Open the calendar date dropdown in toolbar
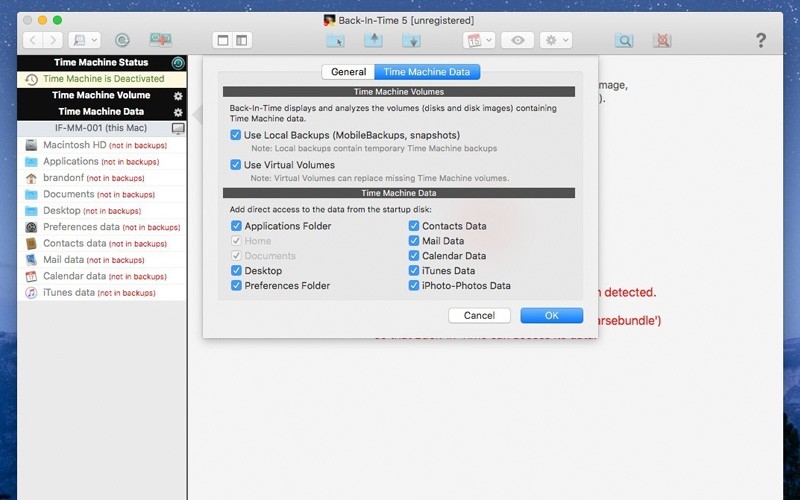The height and width of the screenshot is (500, 800). coord(479,40)
